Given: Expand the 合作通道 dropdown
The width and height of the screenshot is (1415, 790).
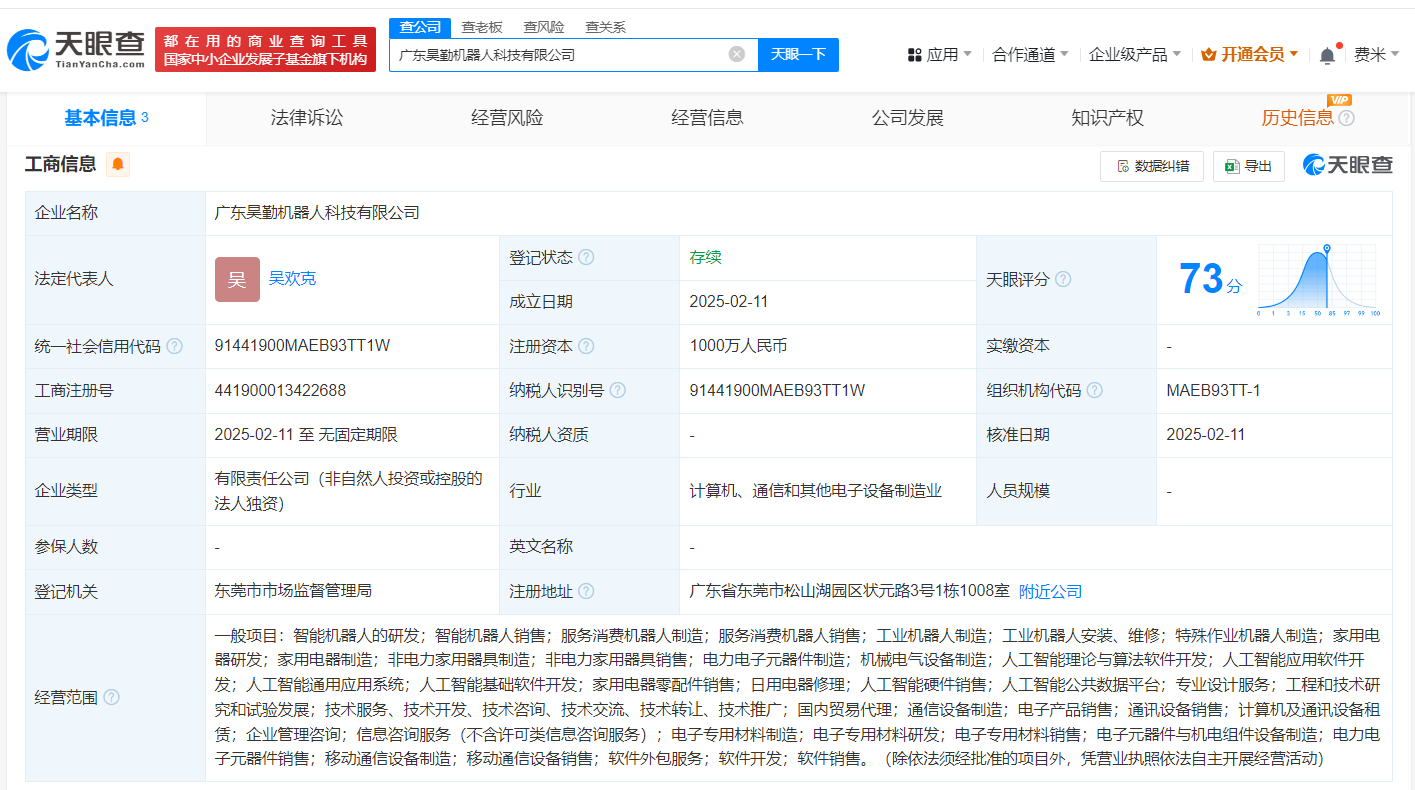Looking at the screenshot, I should 1030,55.
